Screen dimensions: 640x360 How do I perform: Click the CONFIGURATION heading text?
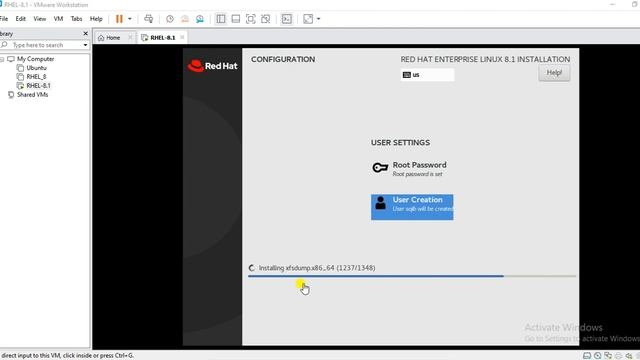(x=283, y=59)
